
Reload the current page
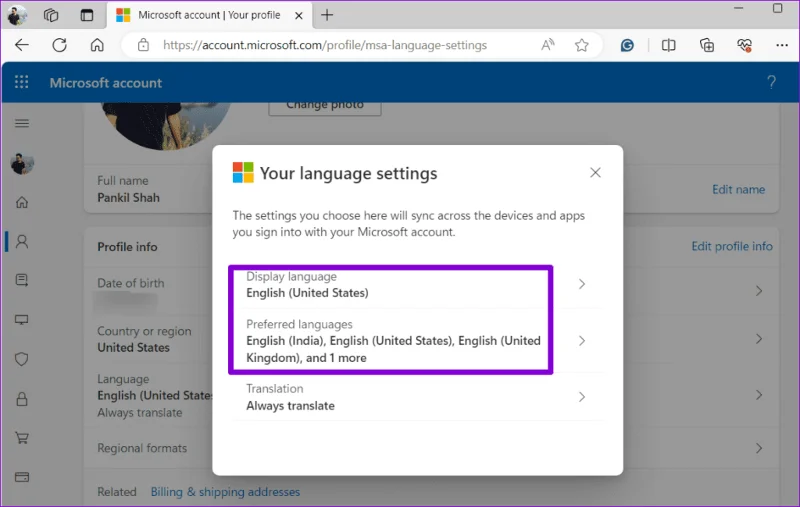pos(60,45)
